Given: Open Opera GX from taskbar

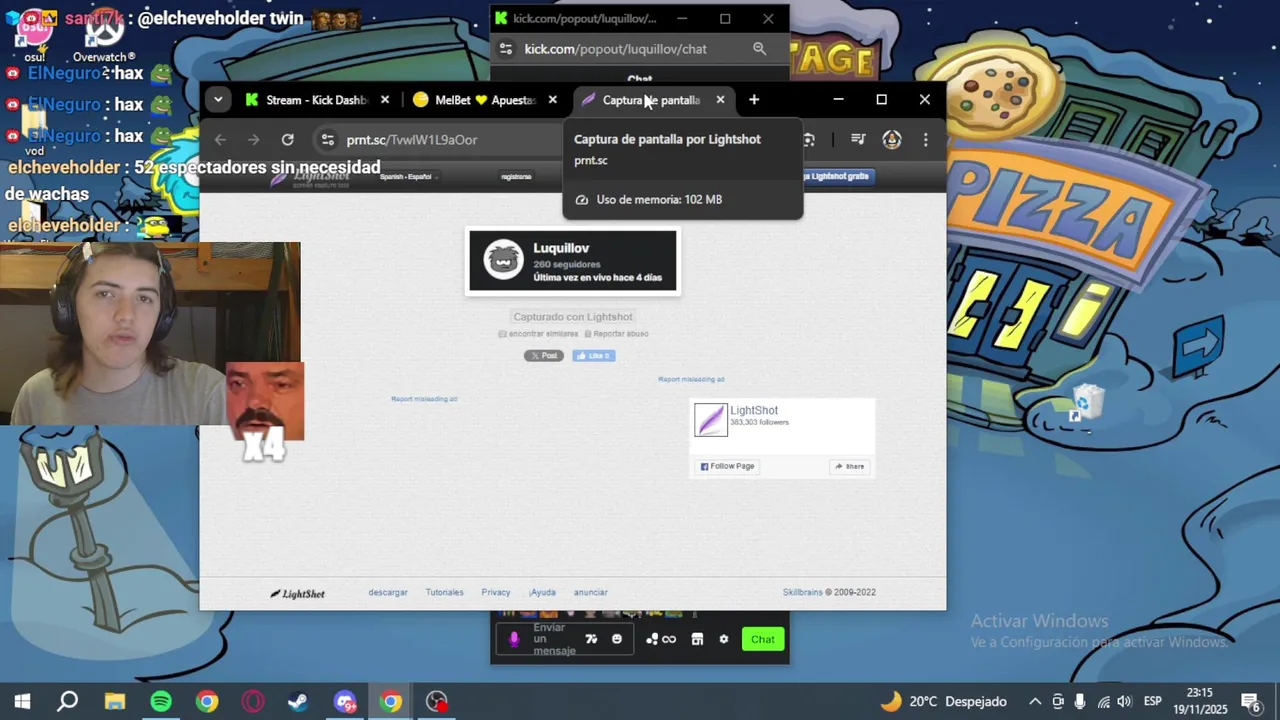Looking at the screenshot, I should pos(253,701).
